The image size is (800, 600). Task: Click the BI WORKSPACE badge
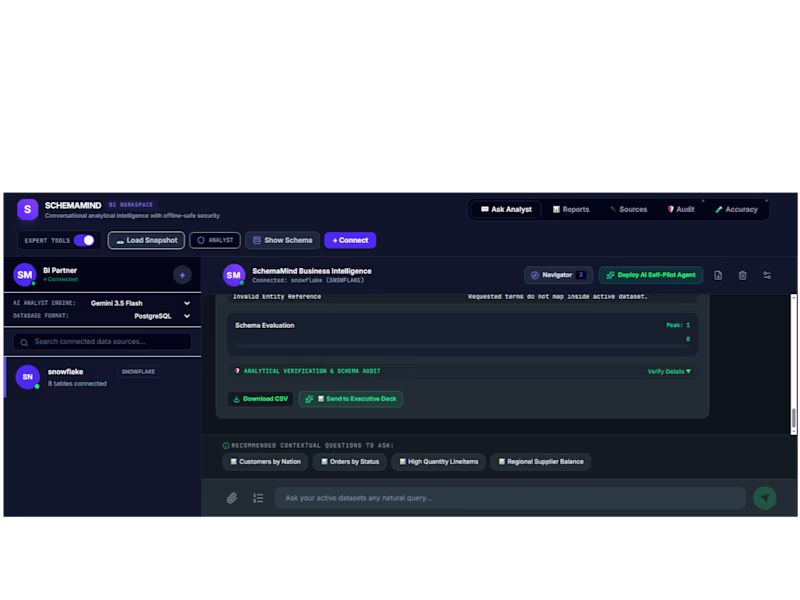pyautogui.click(x=131, y=205)
